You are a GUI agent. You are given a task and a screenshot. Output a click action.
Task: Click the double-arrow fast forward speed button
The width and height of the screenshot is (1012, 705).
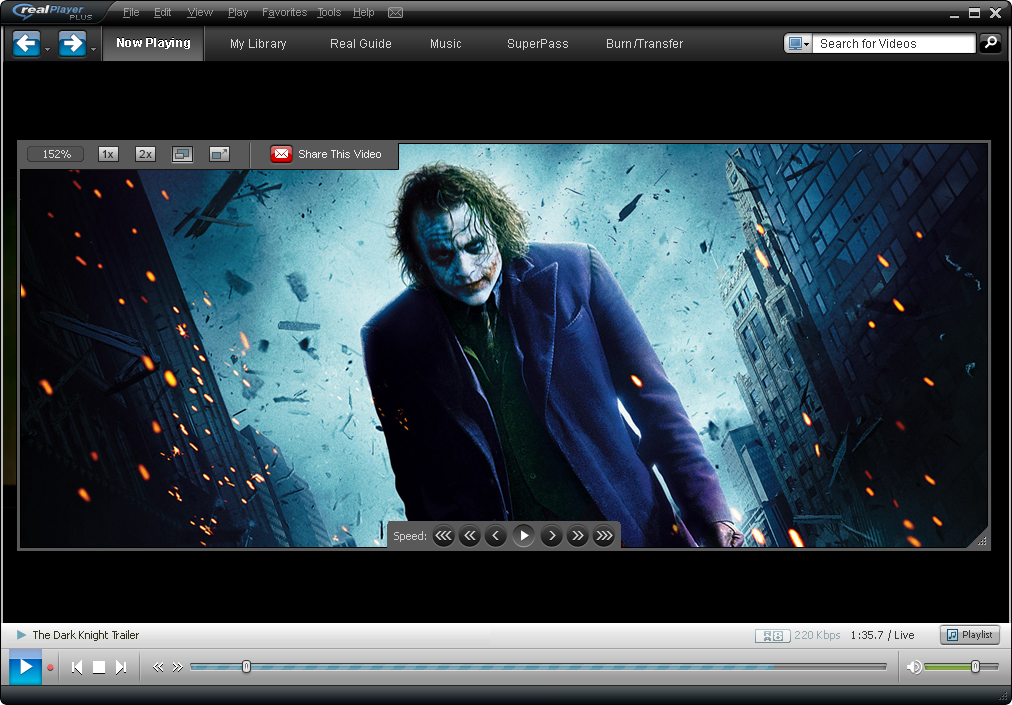pyautogui.click(x=578, y=536)
